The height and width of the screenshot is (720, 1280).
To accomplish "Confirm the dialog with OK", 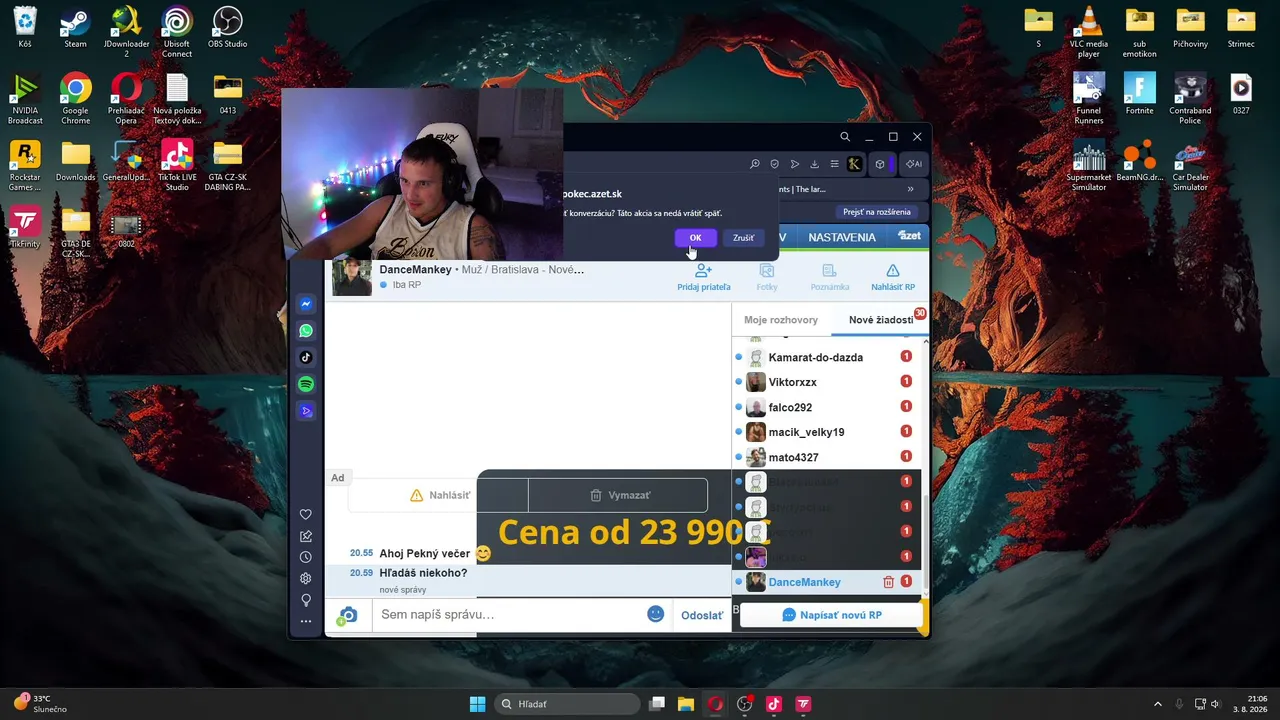I will pyautogui.click(x=695, y=238).
